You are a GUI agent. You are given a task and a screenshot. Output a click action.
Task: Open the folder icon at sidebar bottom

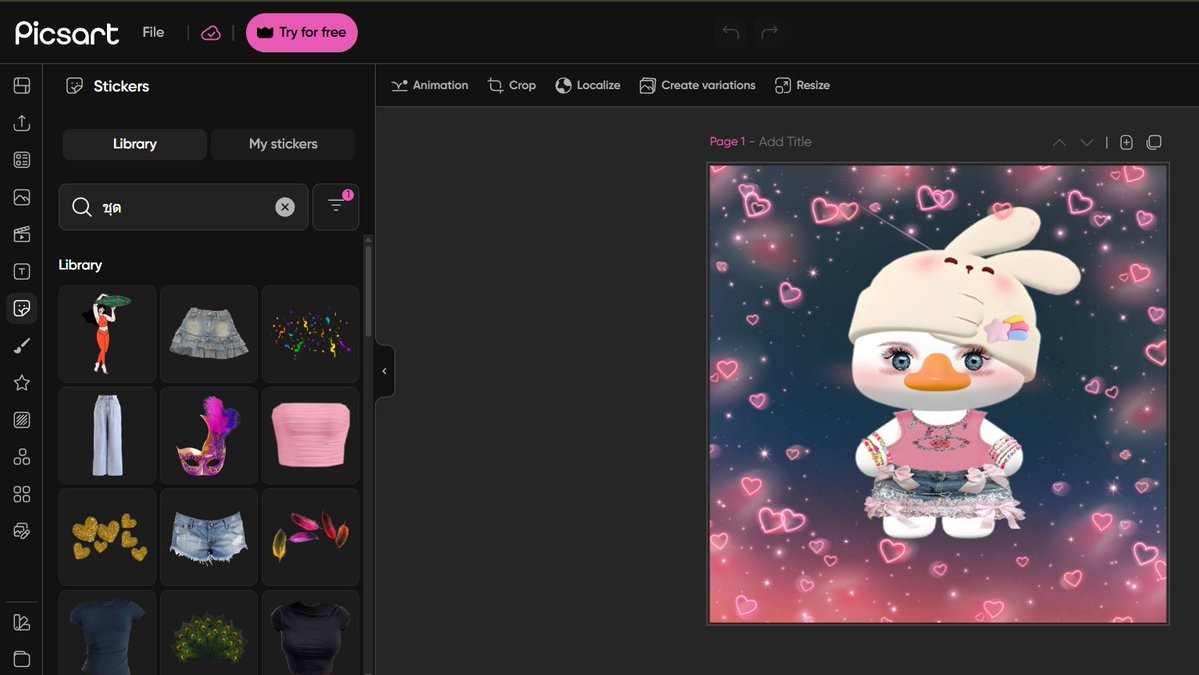click(21, 659)
